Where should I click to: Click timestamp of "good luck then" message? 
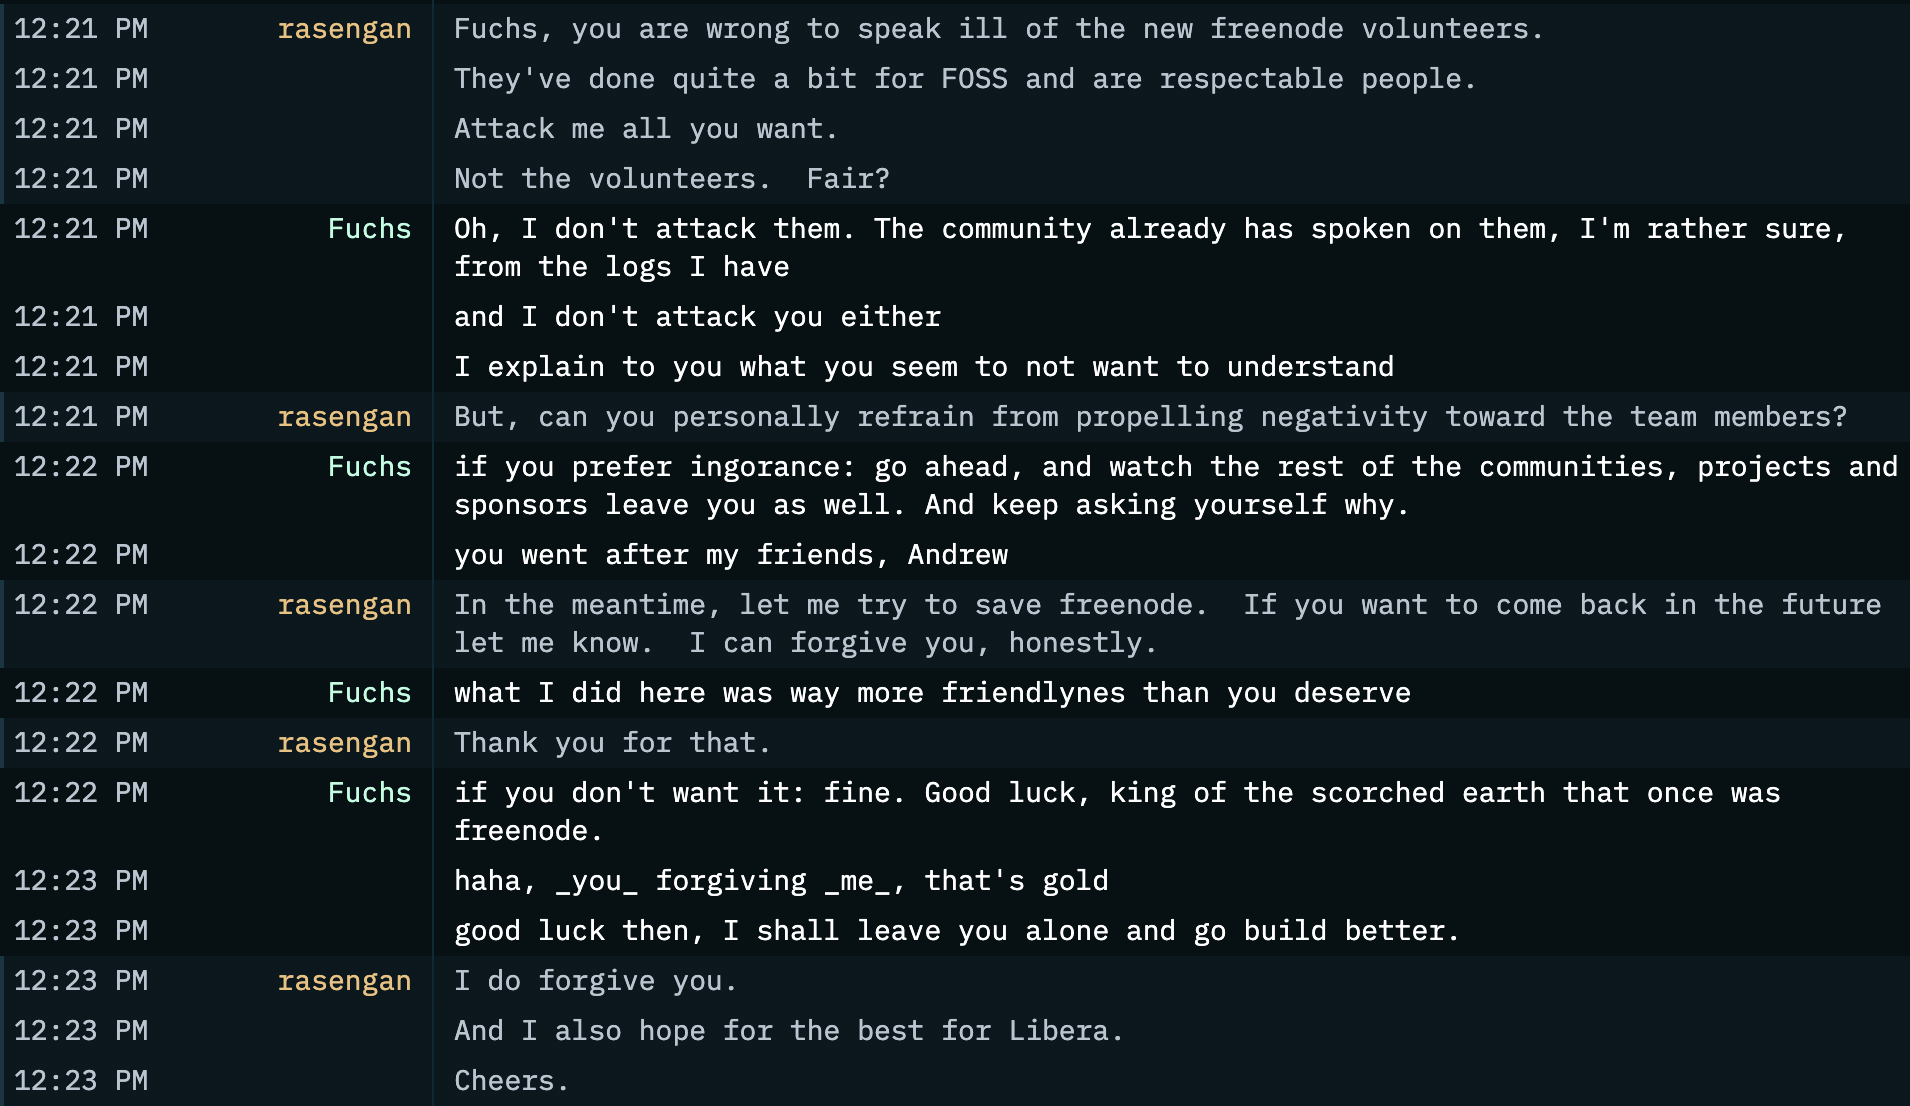[x=81, y=931]
